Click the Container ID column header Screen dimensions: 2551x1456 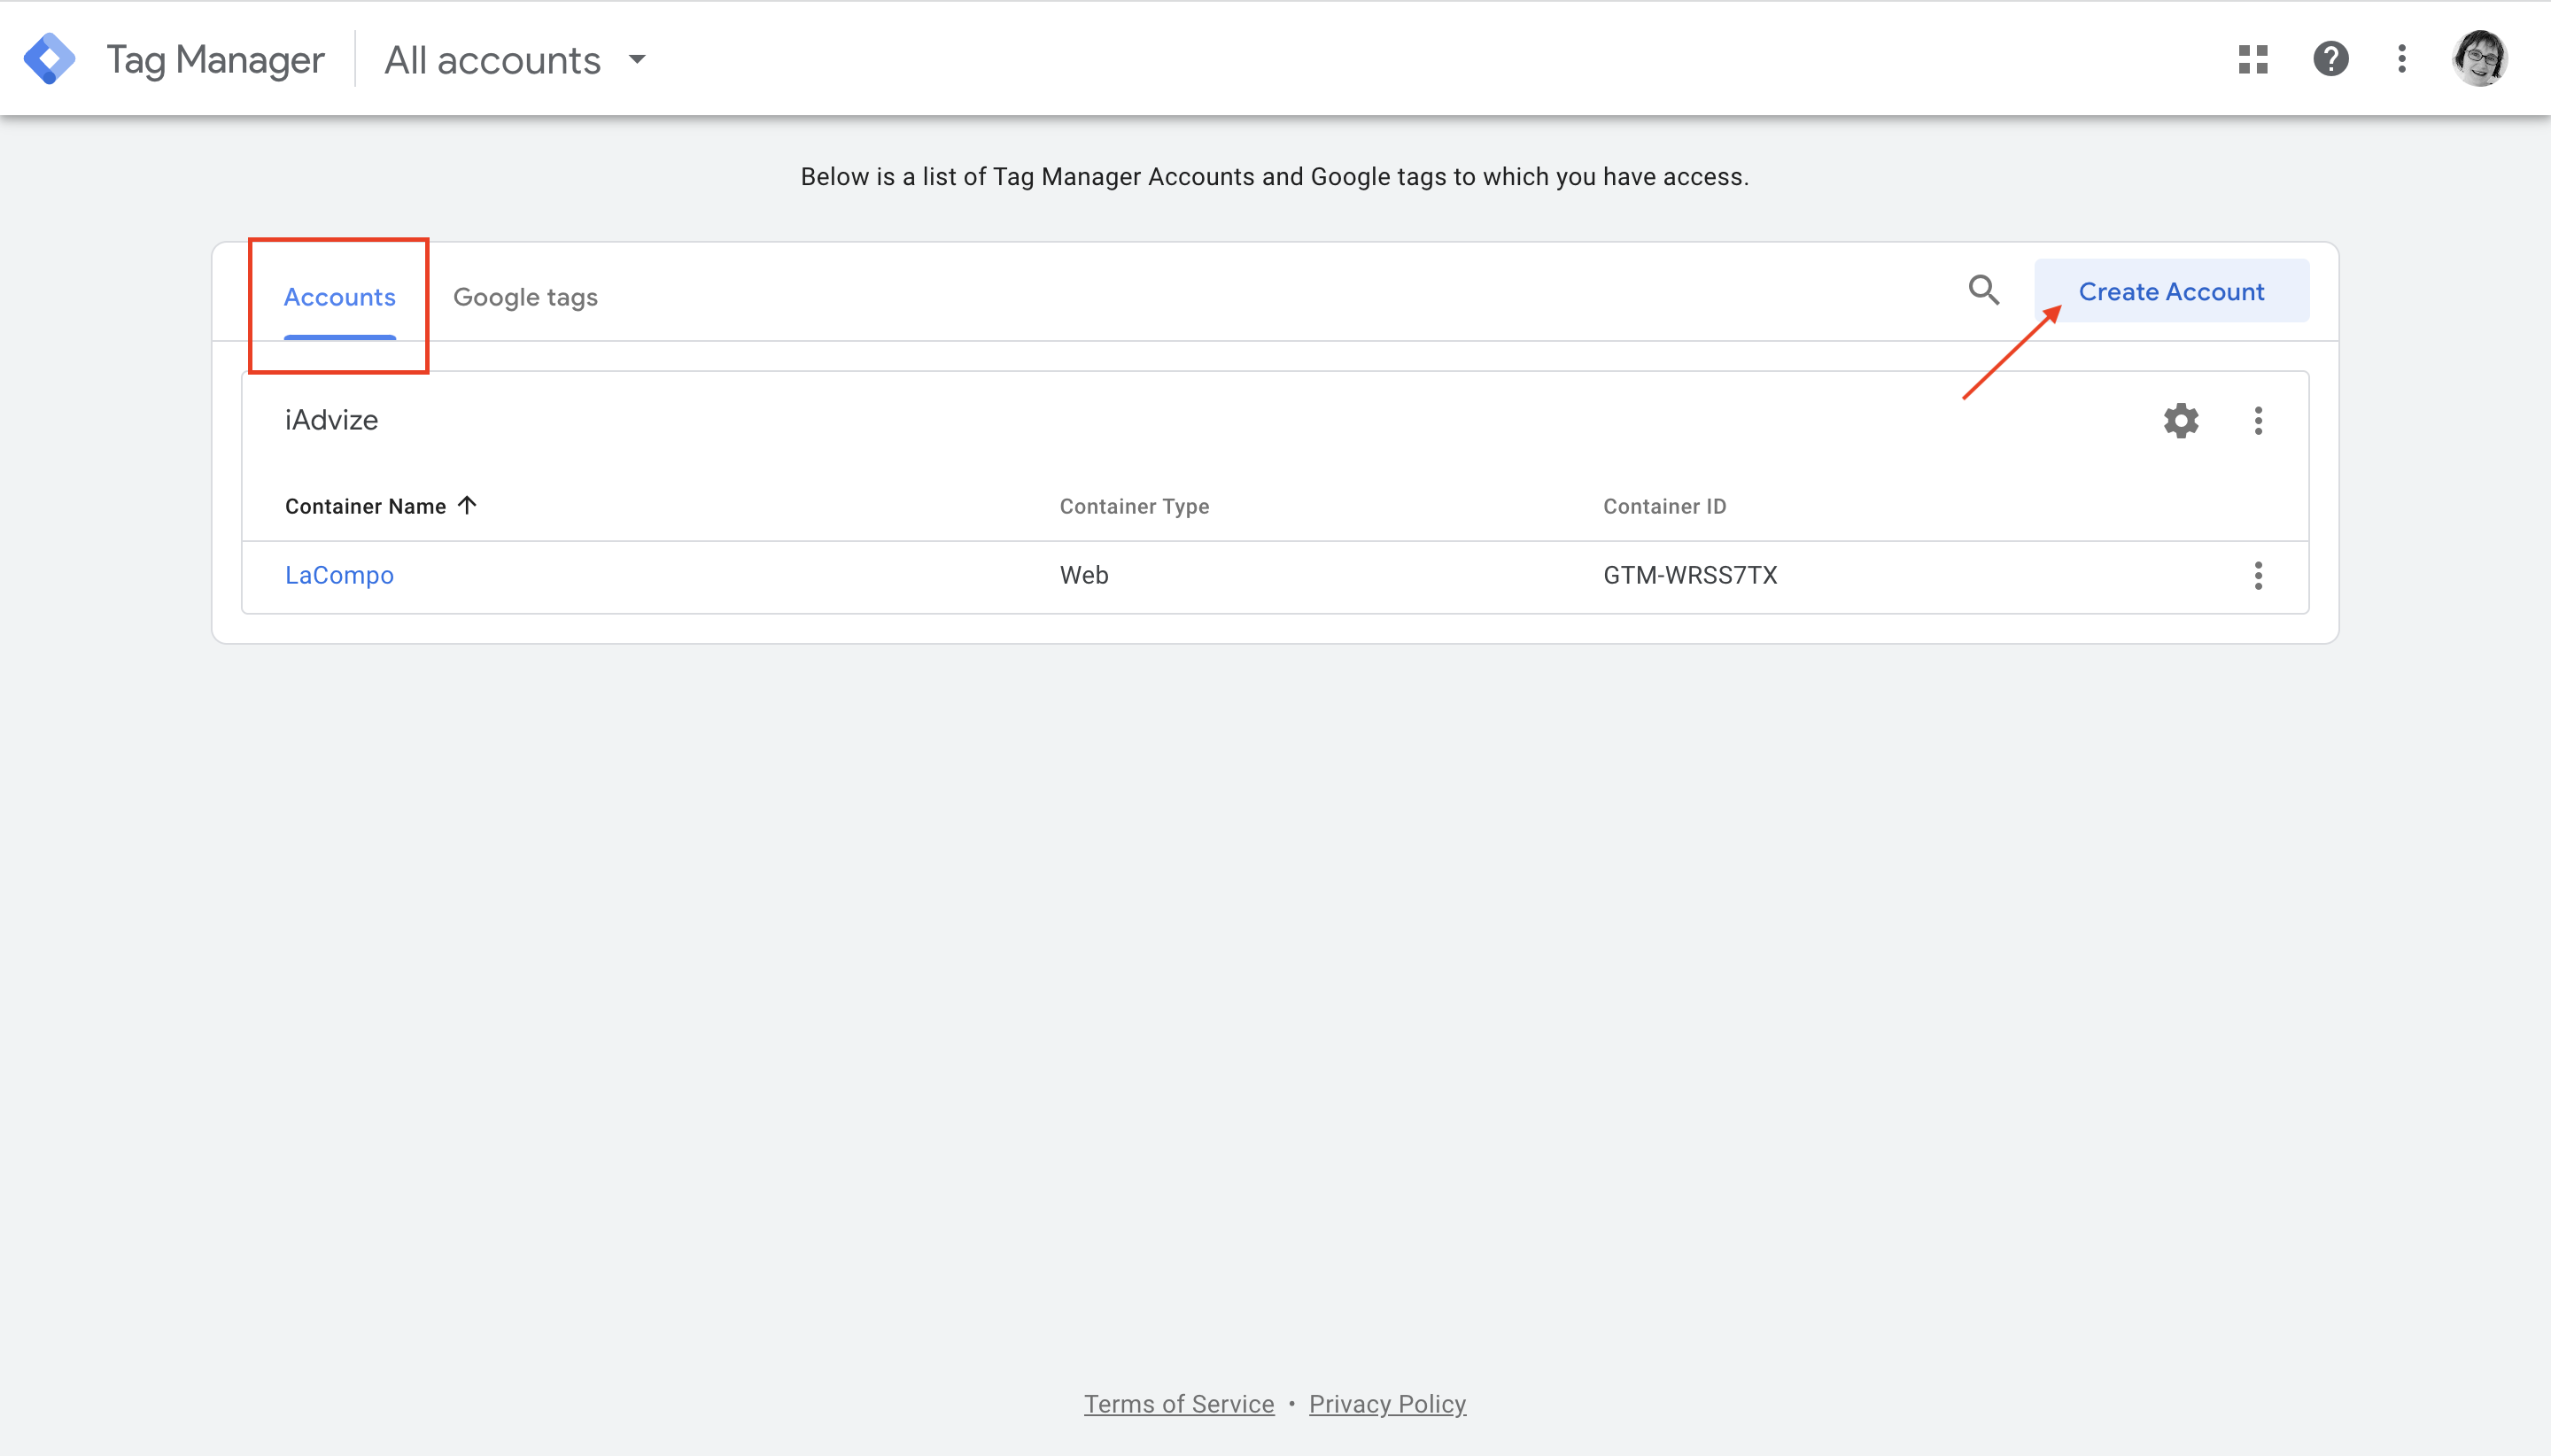[x=1664, y=506]
